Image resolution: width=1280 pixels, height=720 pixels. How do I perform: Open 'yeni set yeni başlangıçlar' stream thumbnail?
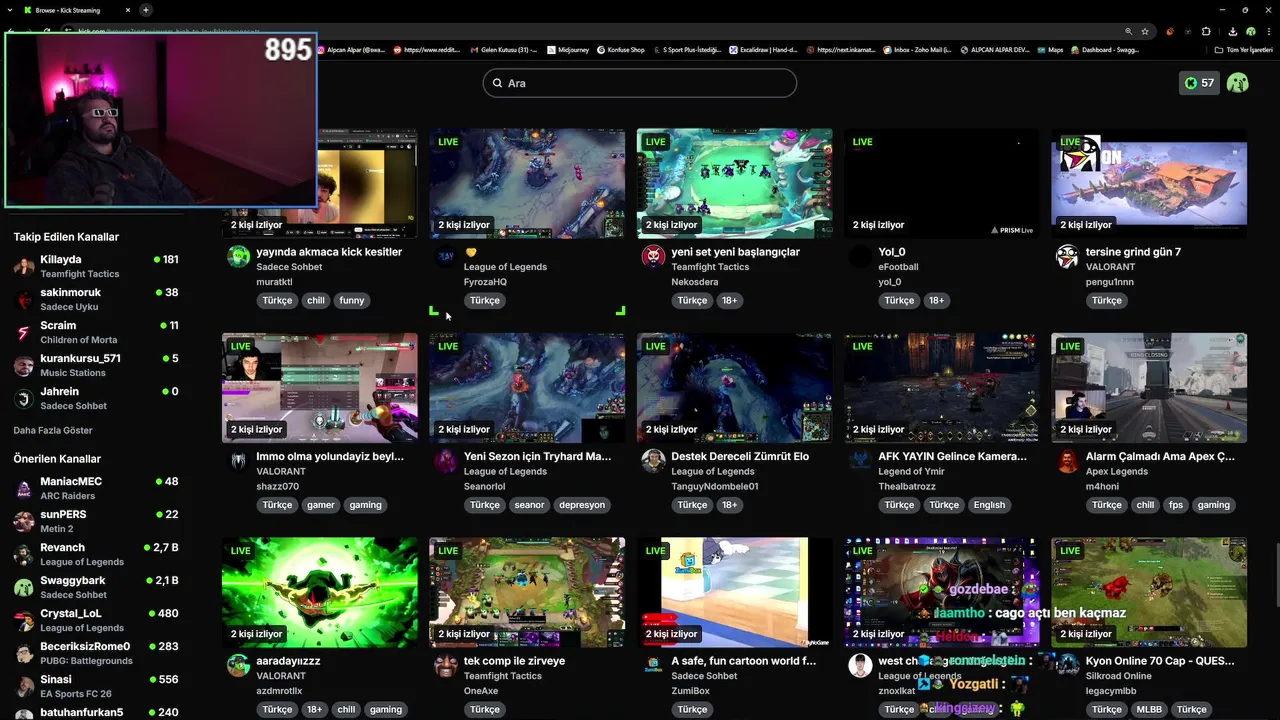734,183
